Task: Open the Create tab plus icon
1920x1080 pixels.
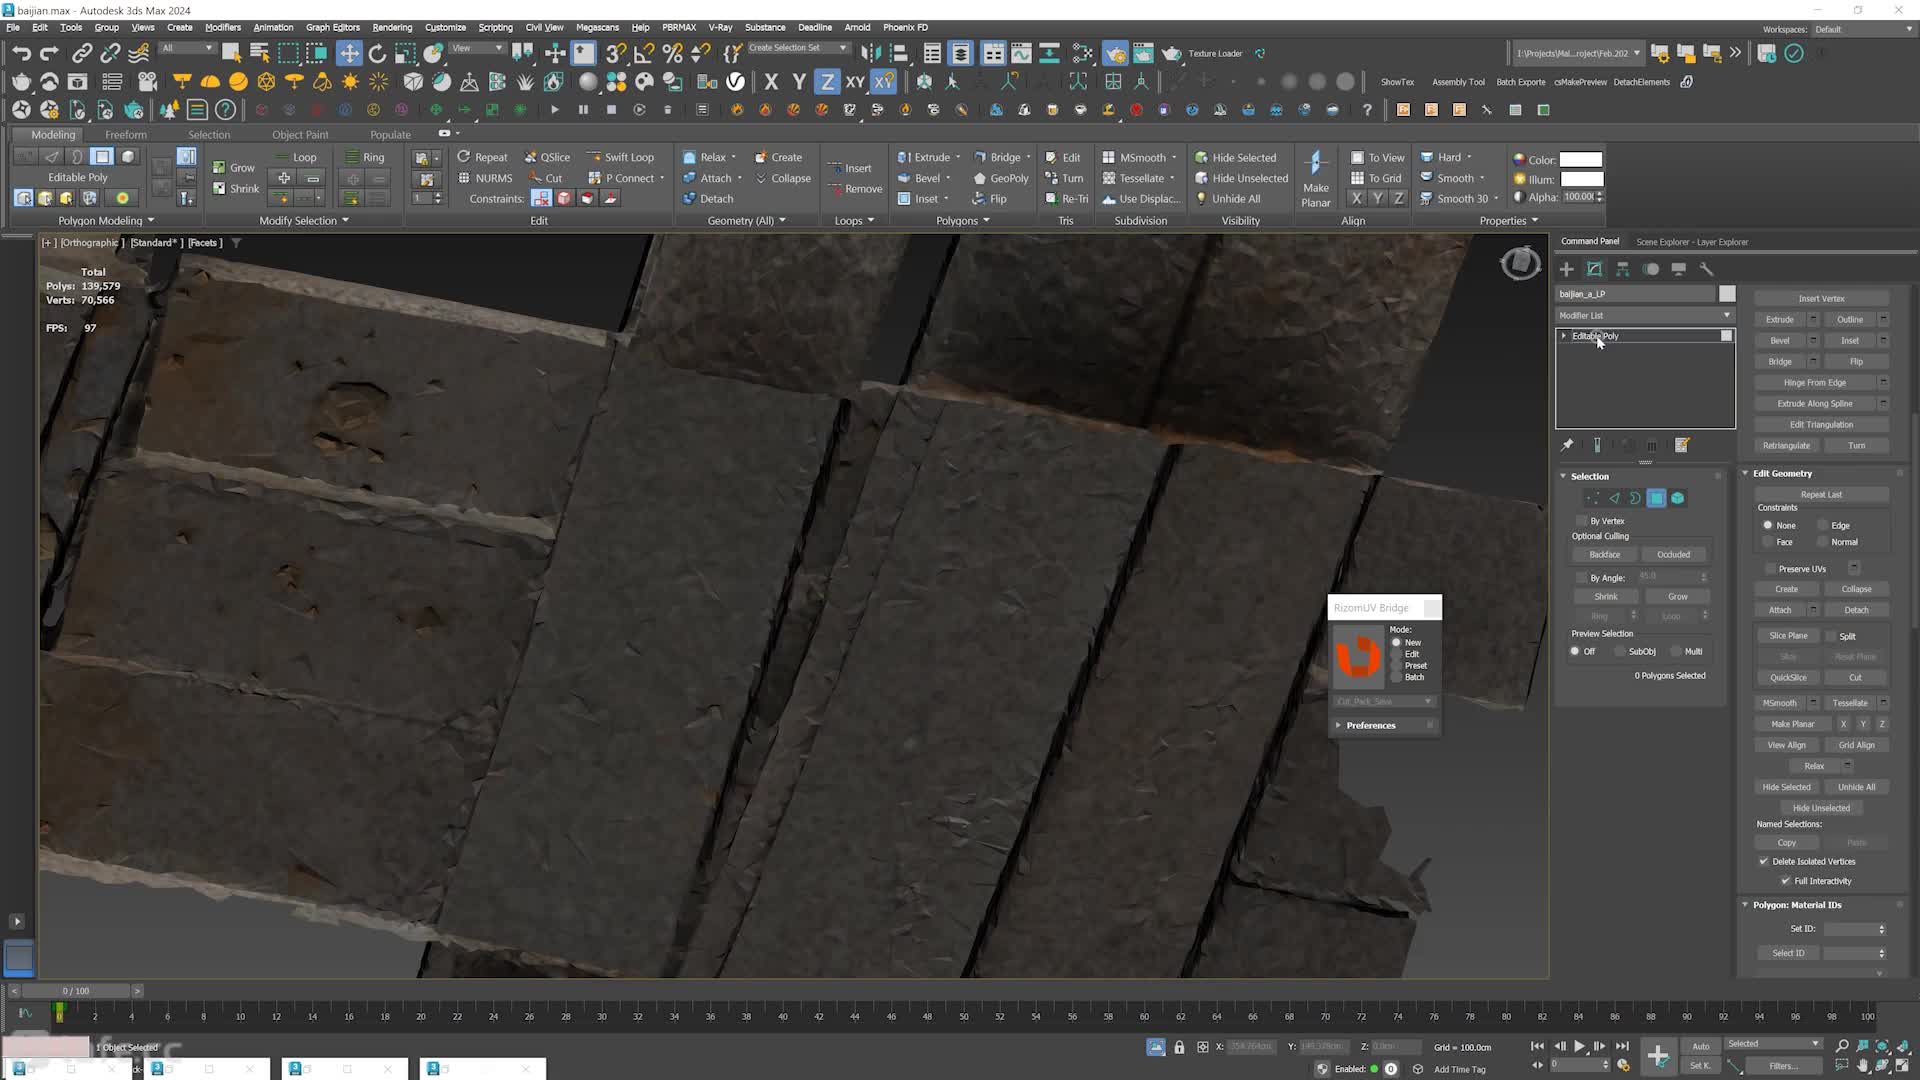Action: 1567,269
